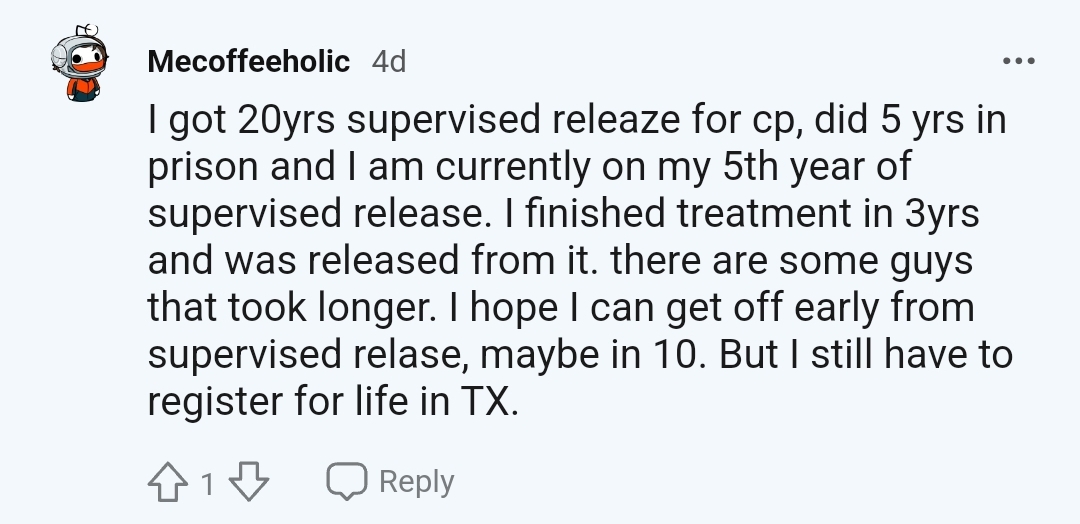Upvote the comment by Mecoffeeholic

[167, 481]
